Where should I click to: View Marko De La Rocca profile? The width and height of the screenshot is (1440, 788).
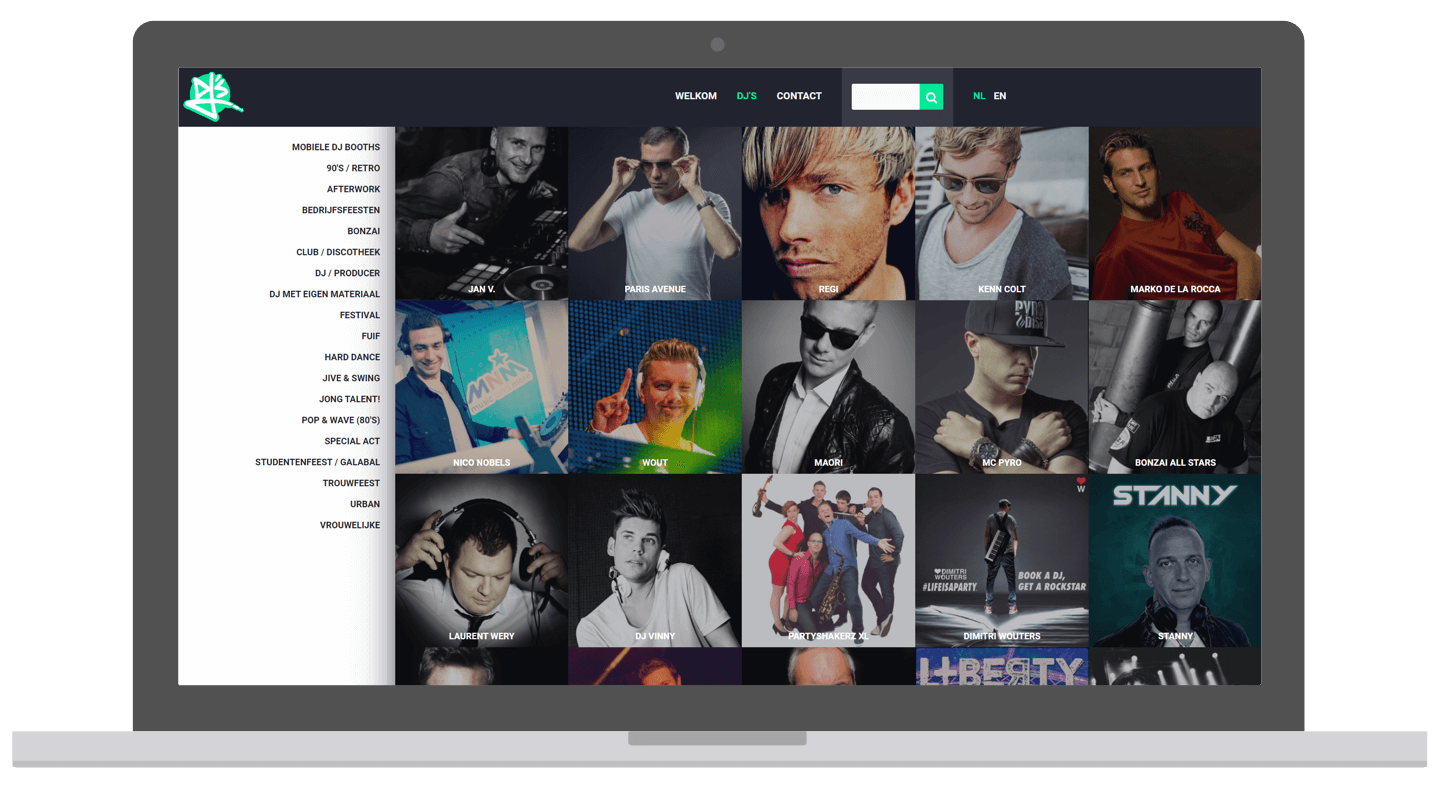[1175, 213]
